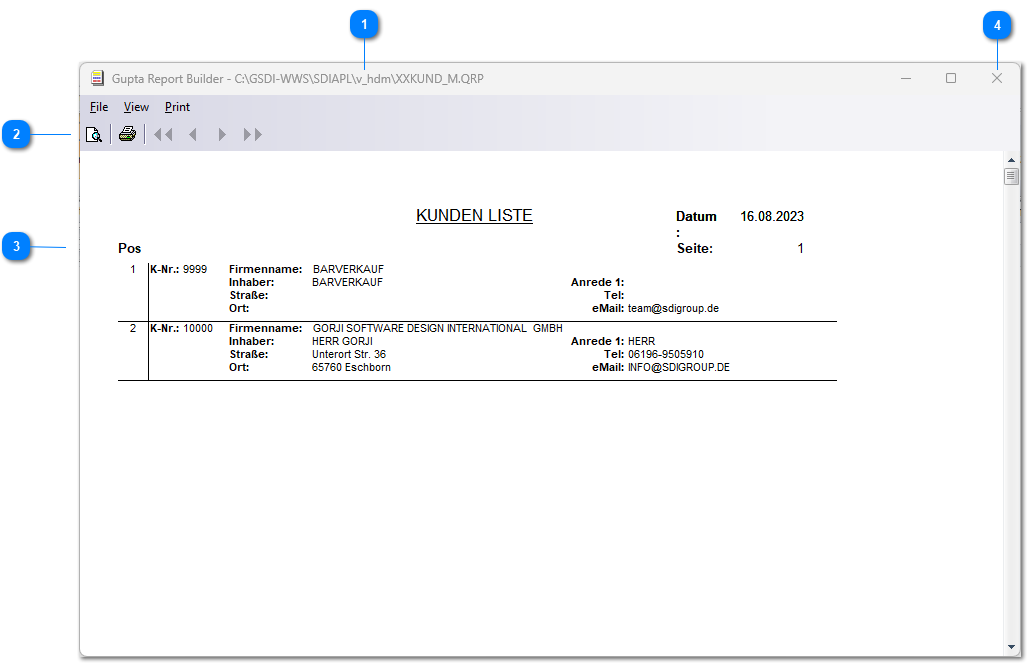The image size is (1027, 665).
Task: Click the window title file path
Action: click(359, 79)
